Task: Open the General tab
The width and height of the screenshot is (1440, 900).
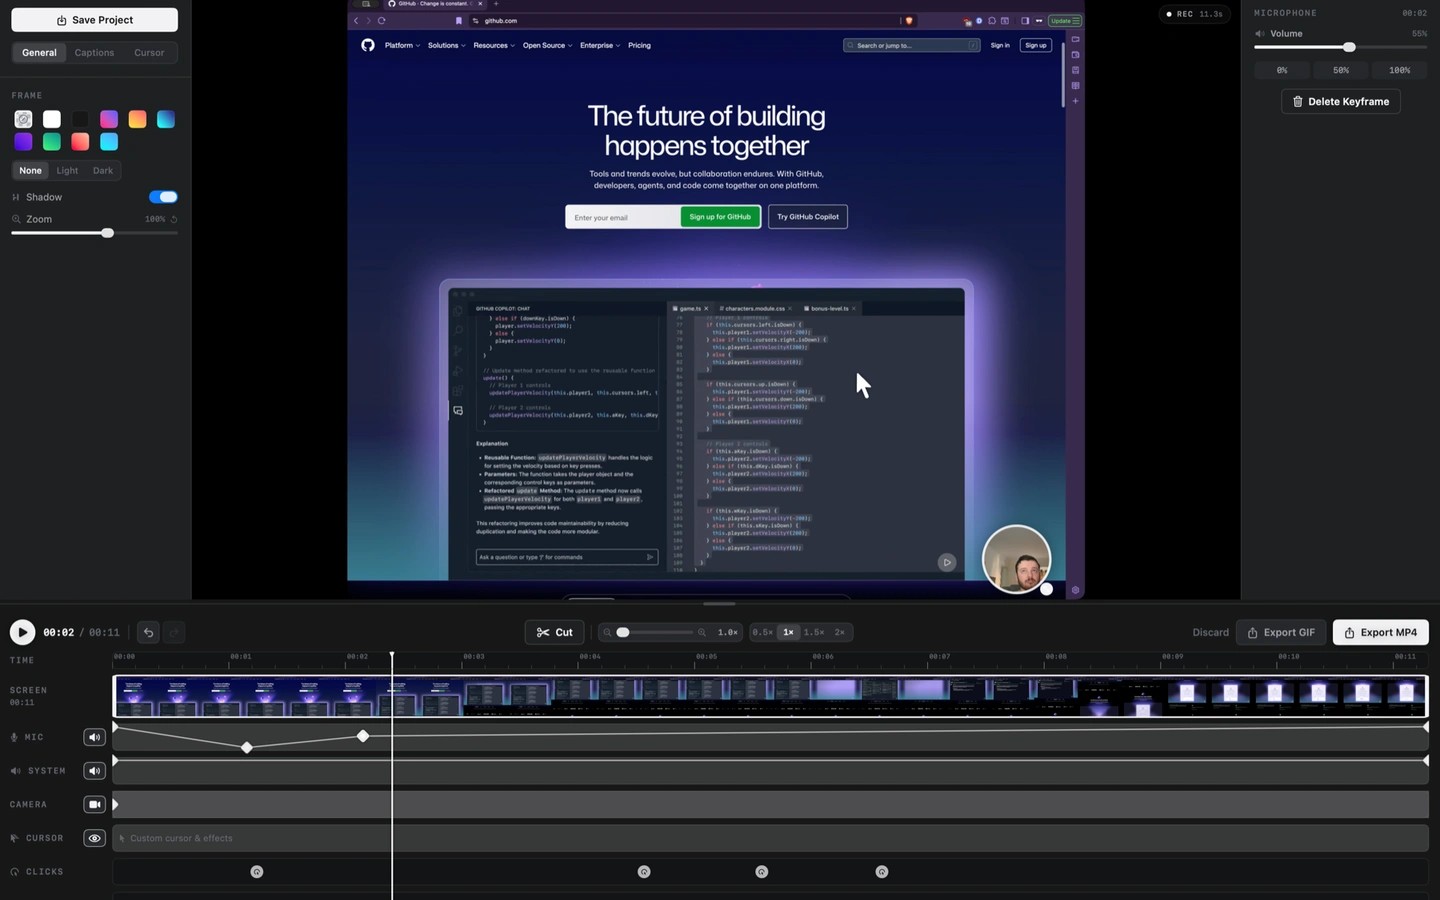Action: (x=39, y=52)
